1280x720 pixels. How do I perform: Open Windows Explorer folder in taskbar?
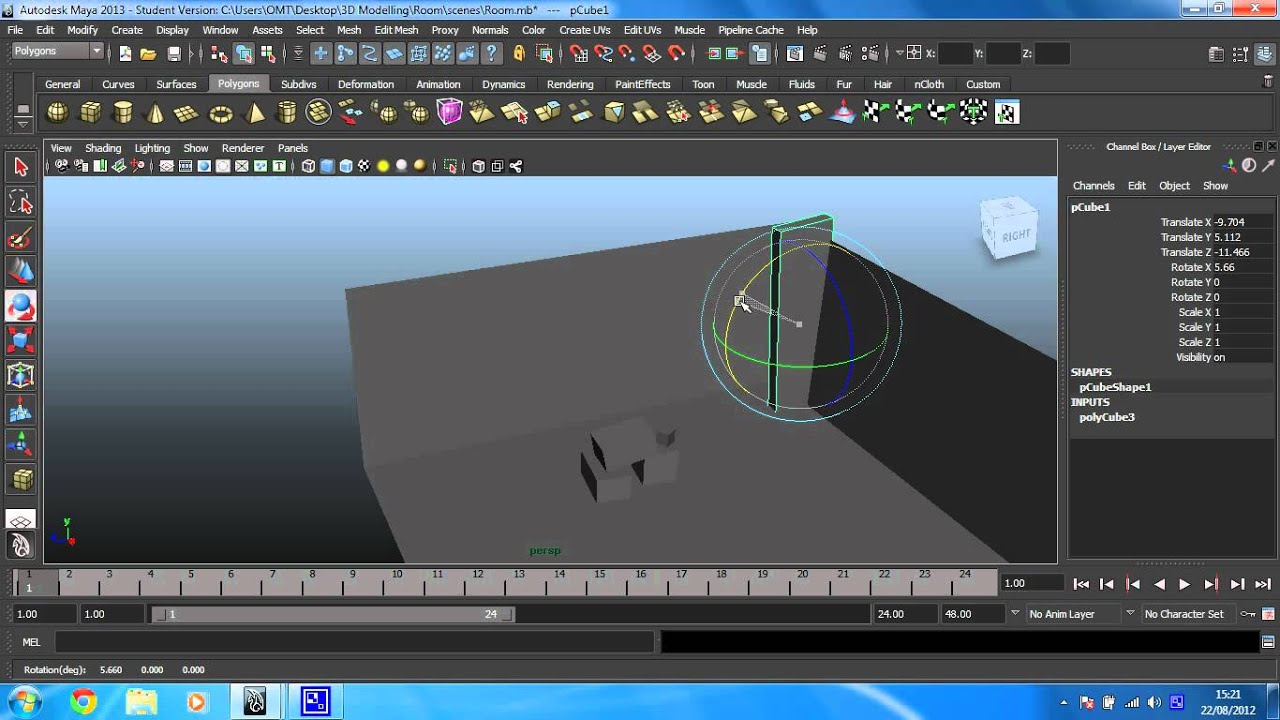pos(141,702)
